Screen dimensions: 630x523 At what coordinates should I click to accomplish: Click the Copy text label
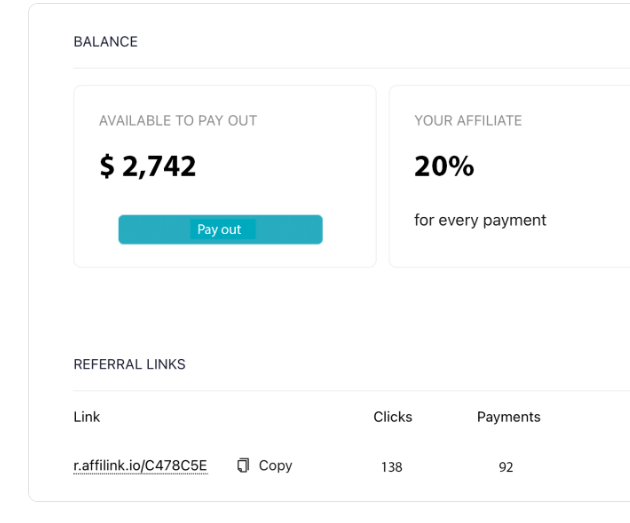click(x=275, y=466)
